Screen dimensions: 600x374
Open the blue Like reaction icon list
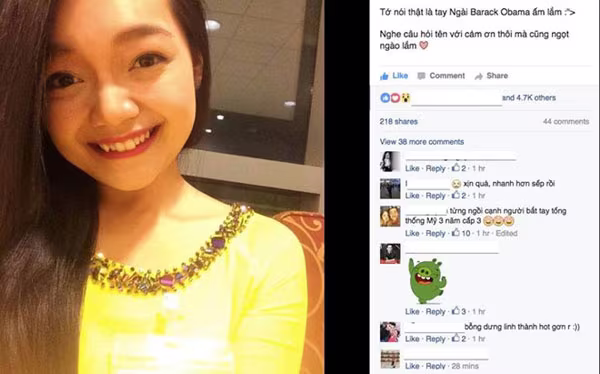pyautogui.click(x=385, y=98)
